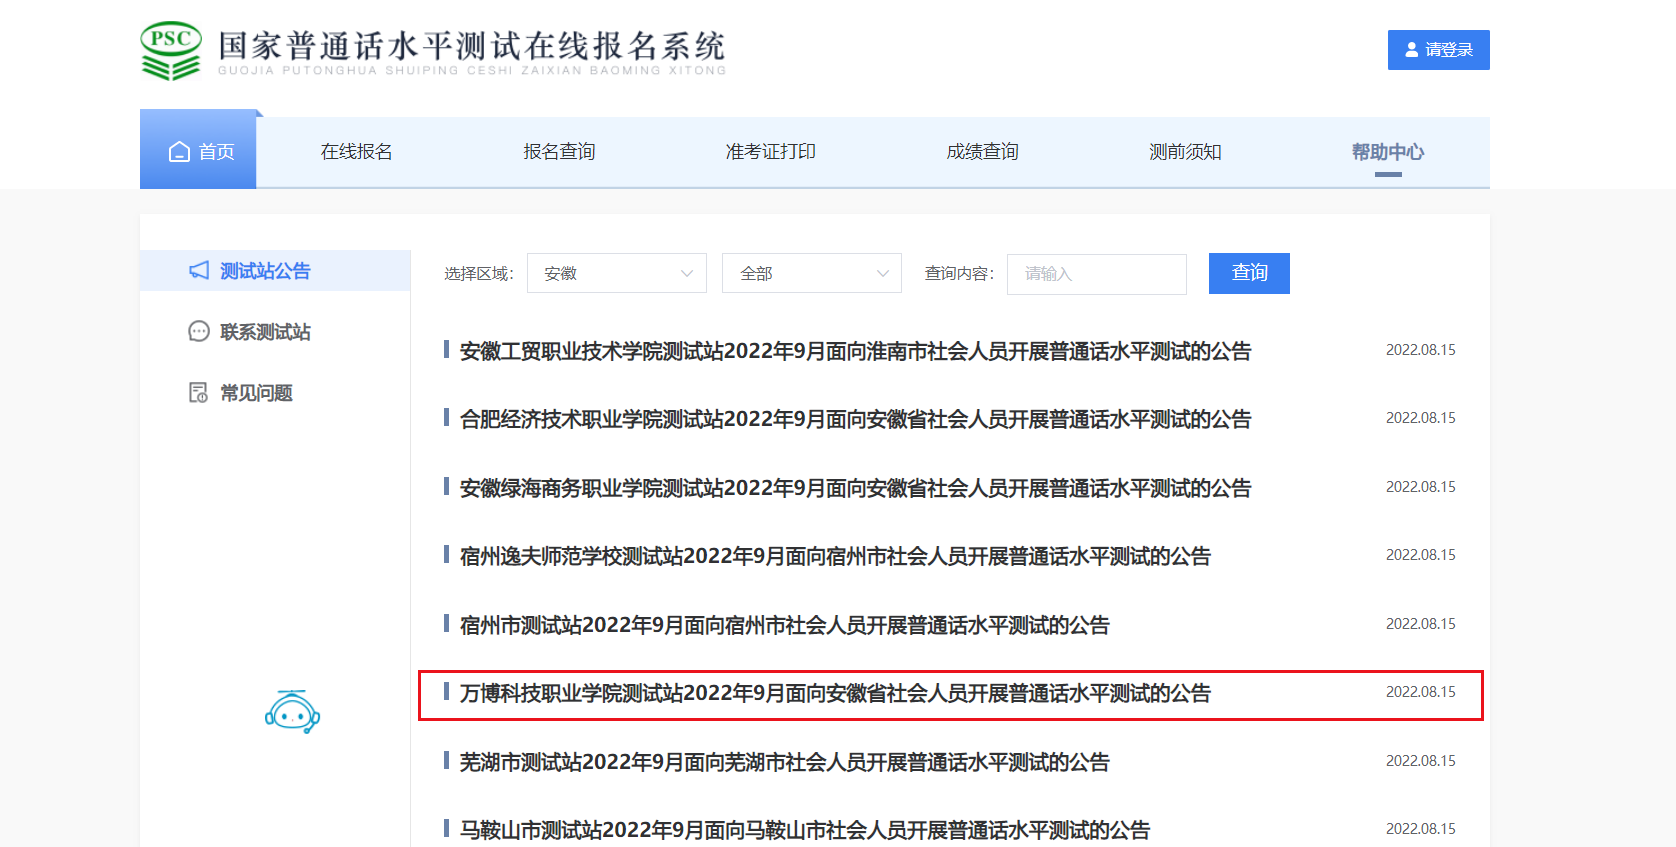Click the megaphone icon beside 测试站公告
Viewport: 1676px width, 847px height.
[199, 271]
